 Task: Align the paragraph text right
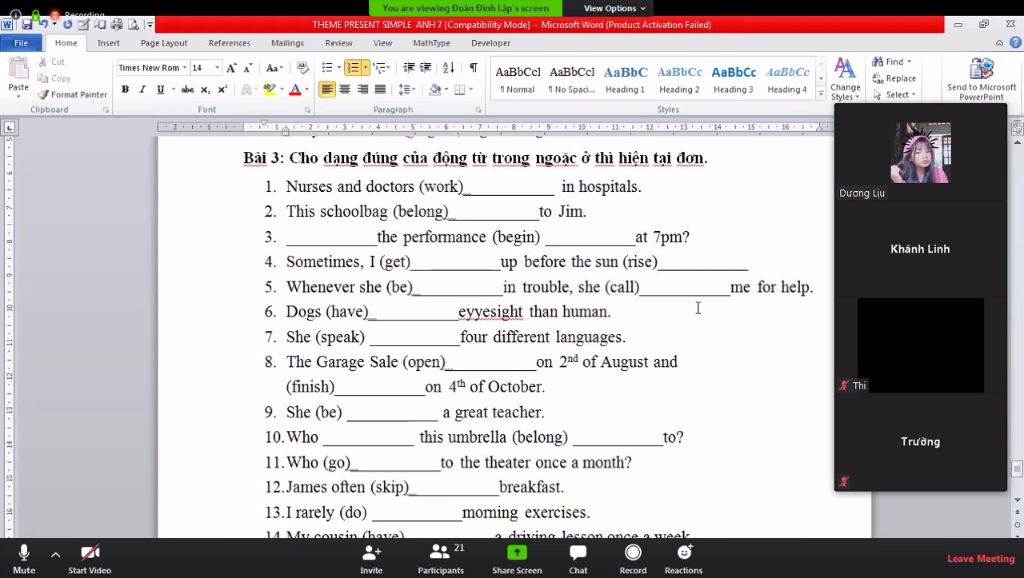362,89
